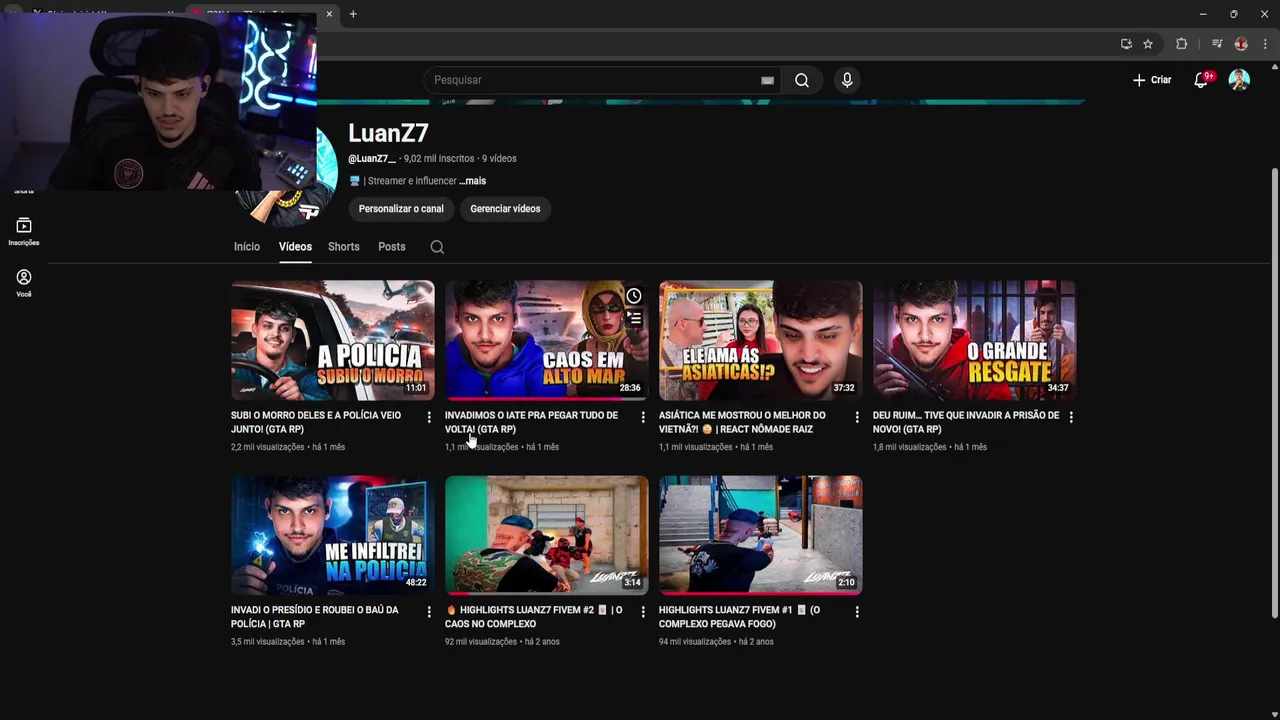Click the @LuanZ7__ channel handle
The image size is (1280, 720).
point(372,159)
